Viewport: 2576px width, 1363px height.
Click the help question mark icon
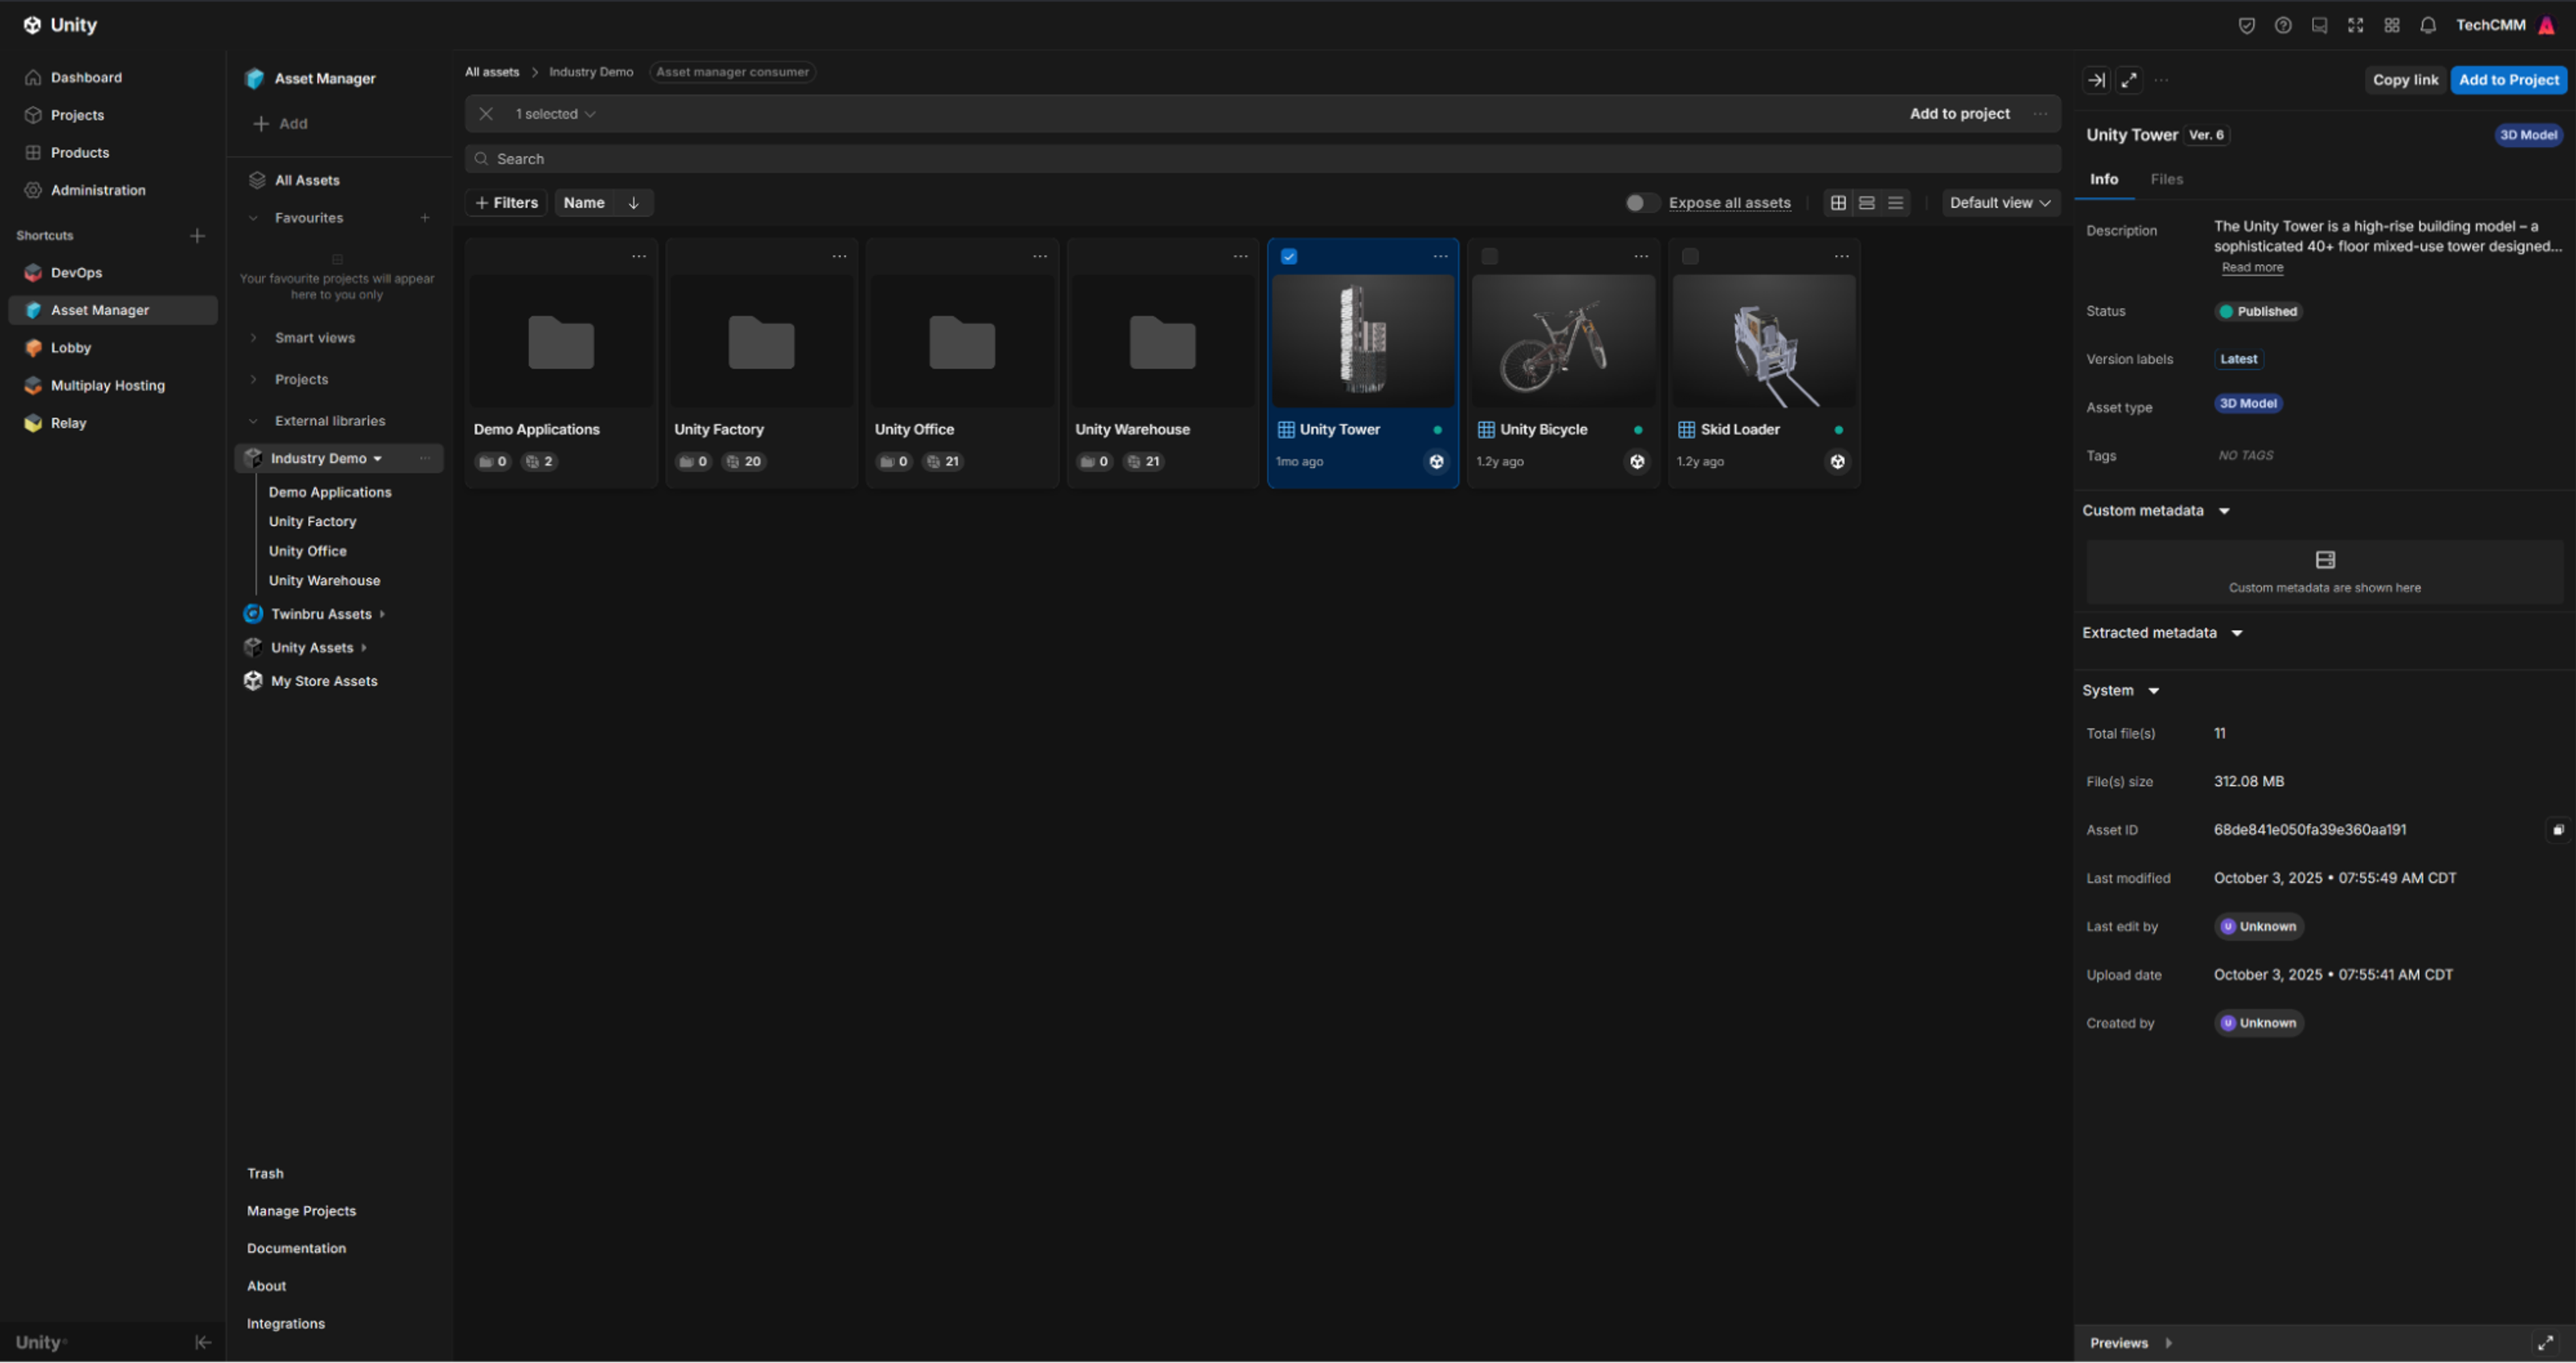(x=2283, y=25)
